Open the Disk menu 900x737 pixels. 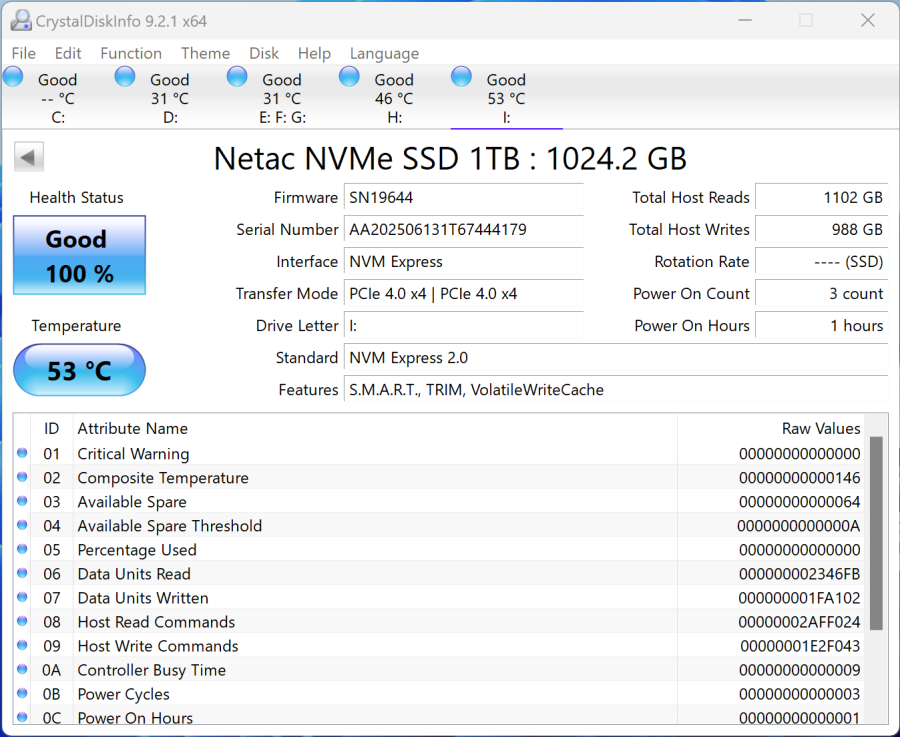point(264,53)
